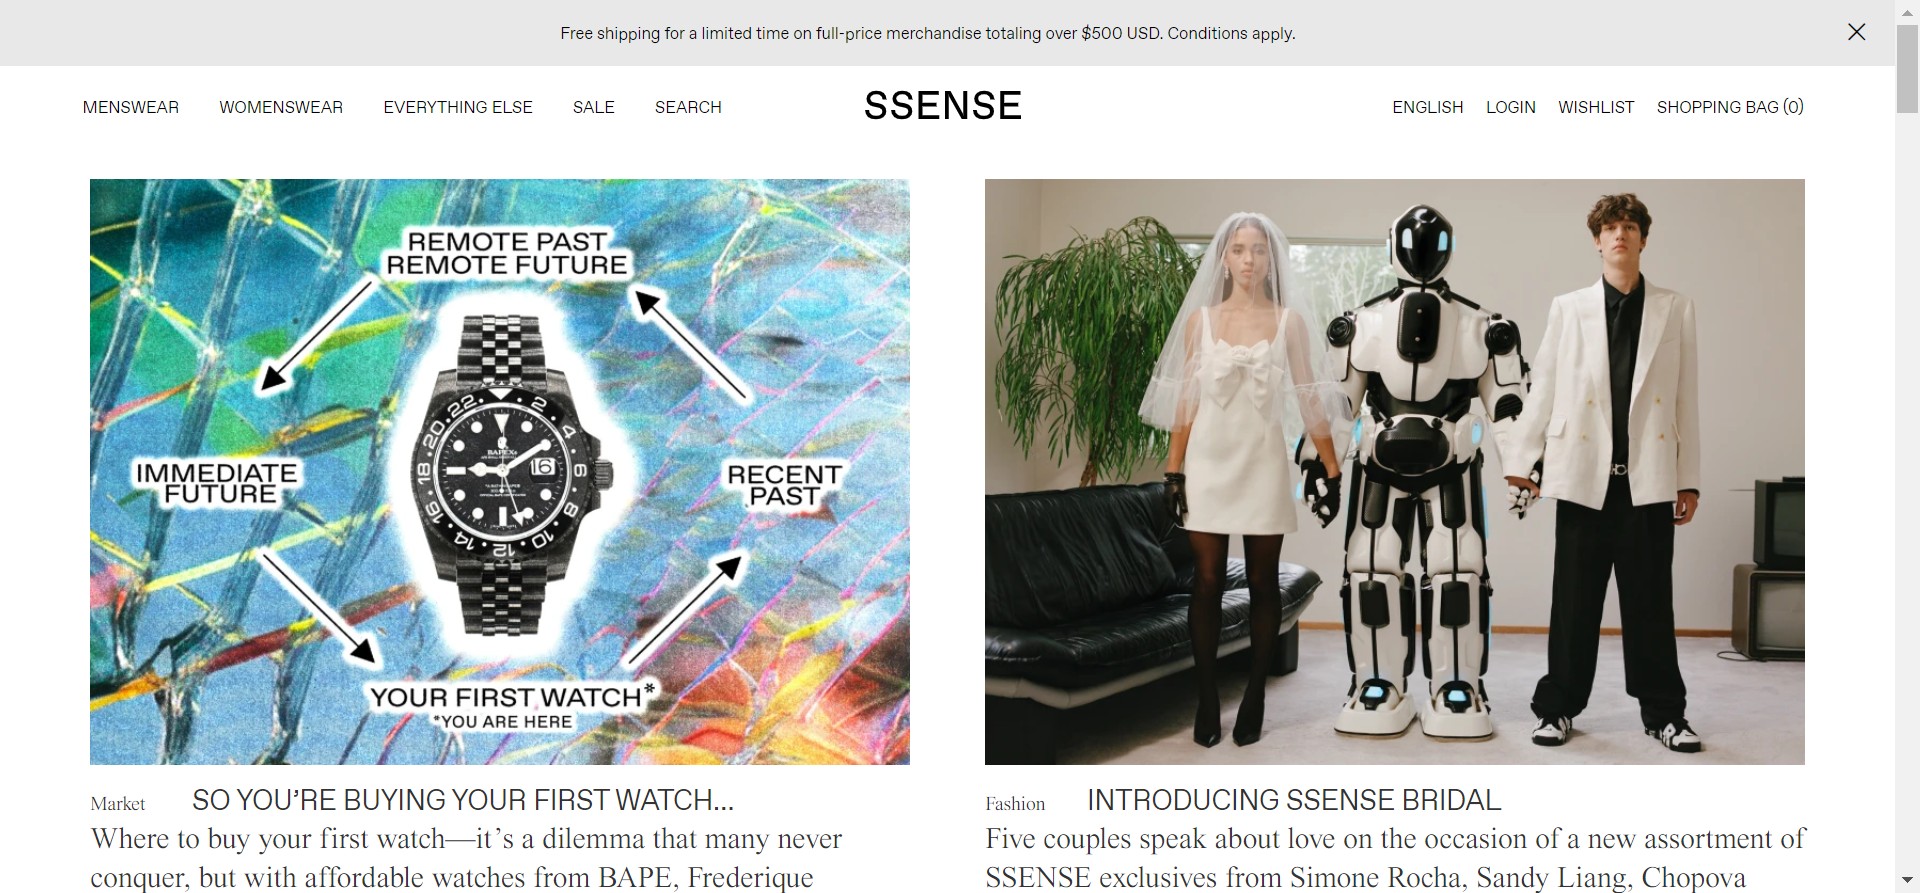The width and height of the screenshot is (1920, 893).
Task: Change language via ENGLISH selector
Action: pyautogui.click(x=1428, y=107)
